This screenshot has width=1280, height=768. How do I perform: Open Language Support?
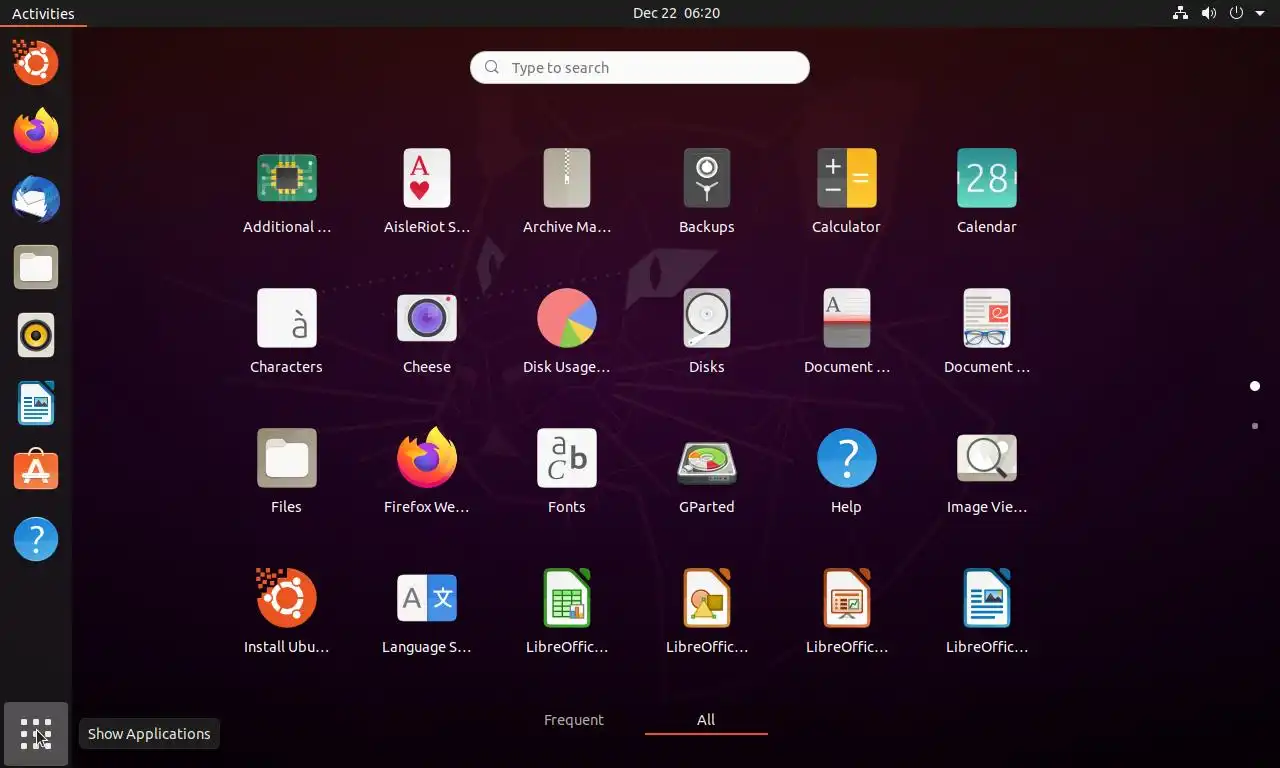(x=427, y=599)
